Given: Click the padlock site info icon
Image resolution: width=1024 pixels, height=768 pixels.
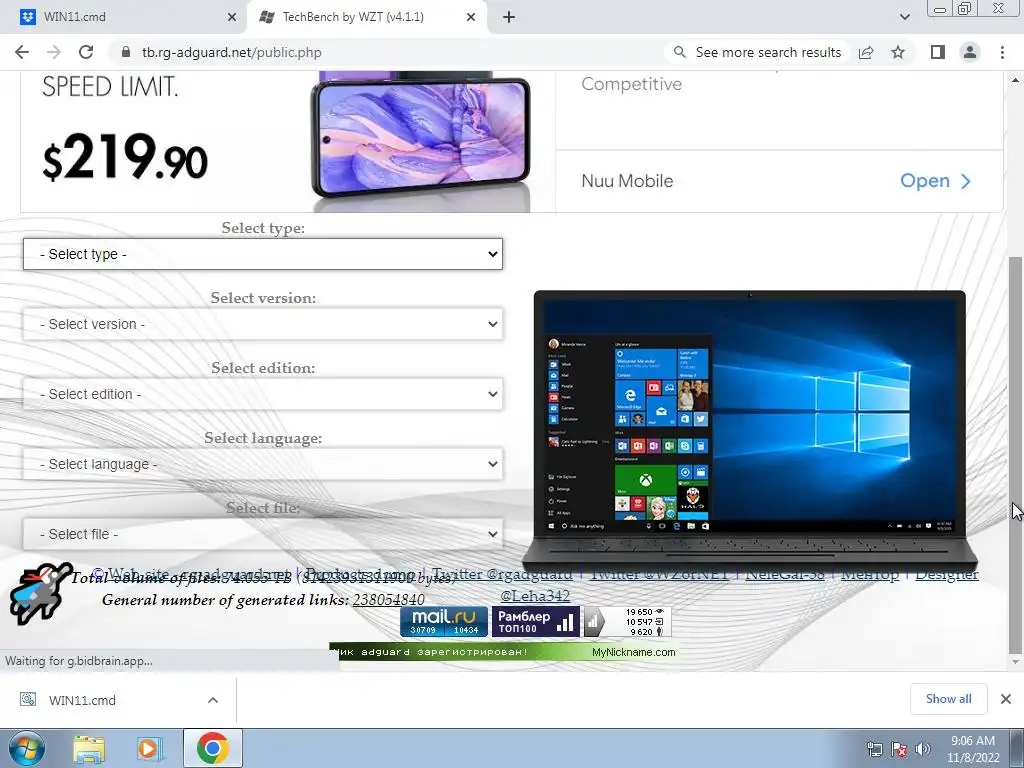Looking at the screenshot, I should pyautogui.click(x=126, y=52).
